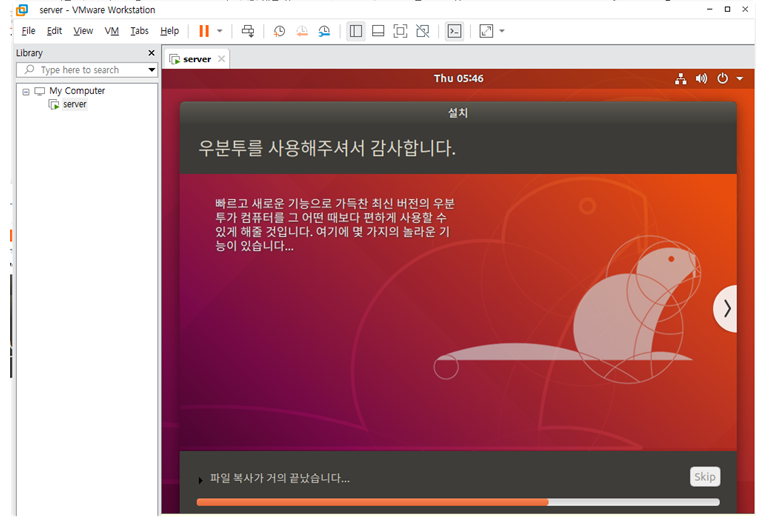Go to the next installer slide
The image size is (774, 520).
click(x=726, y=309)
